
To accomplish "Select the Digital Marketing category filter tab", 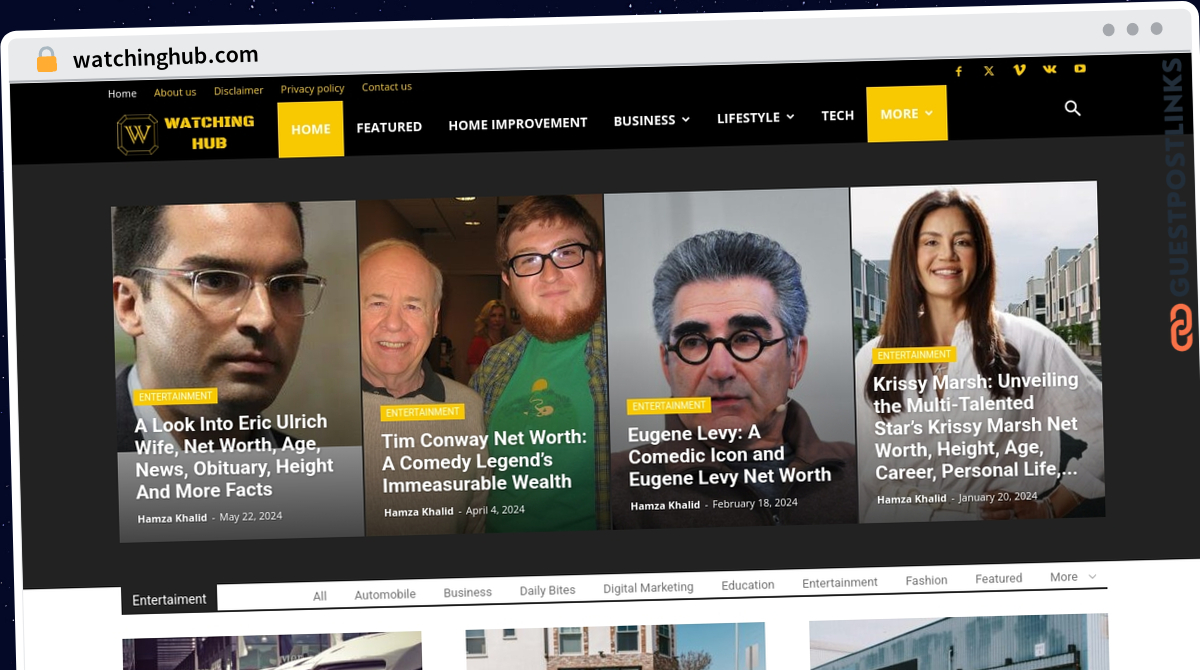I will [648, 588].
